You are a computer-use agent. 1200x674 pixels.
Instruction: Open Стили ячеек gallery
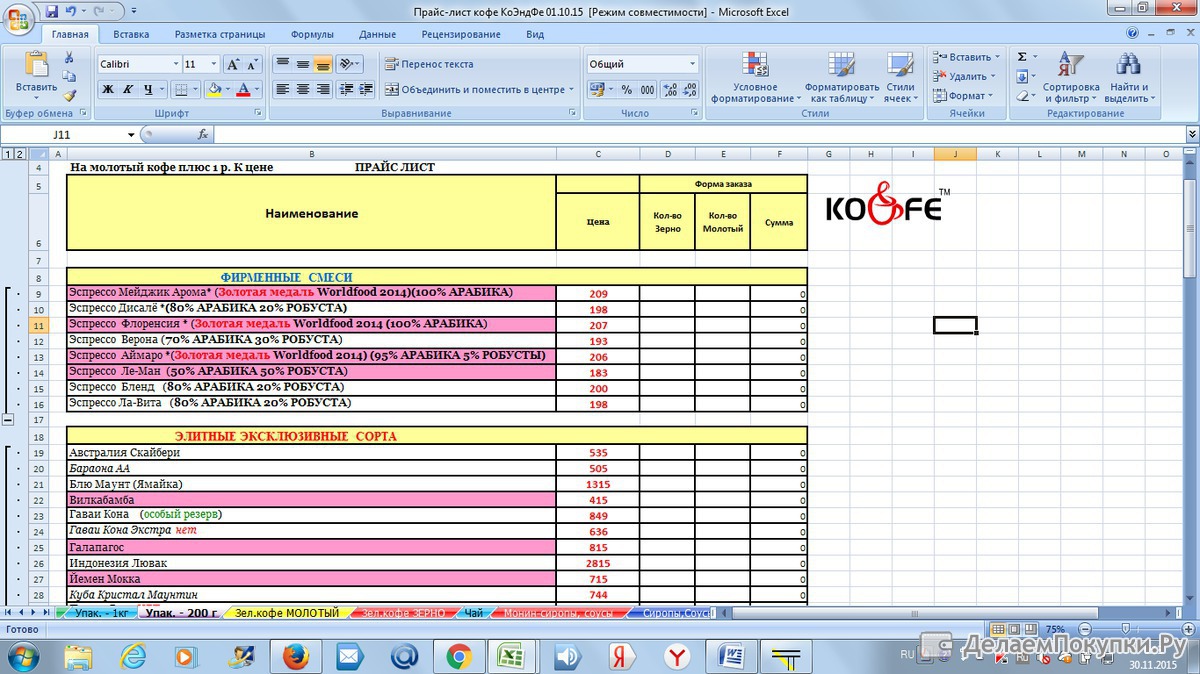click(899, 78)
